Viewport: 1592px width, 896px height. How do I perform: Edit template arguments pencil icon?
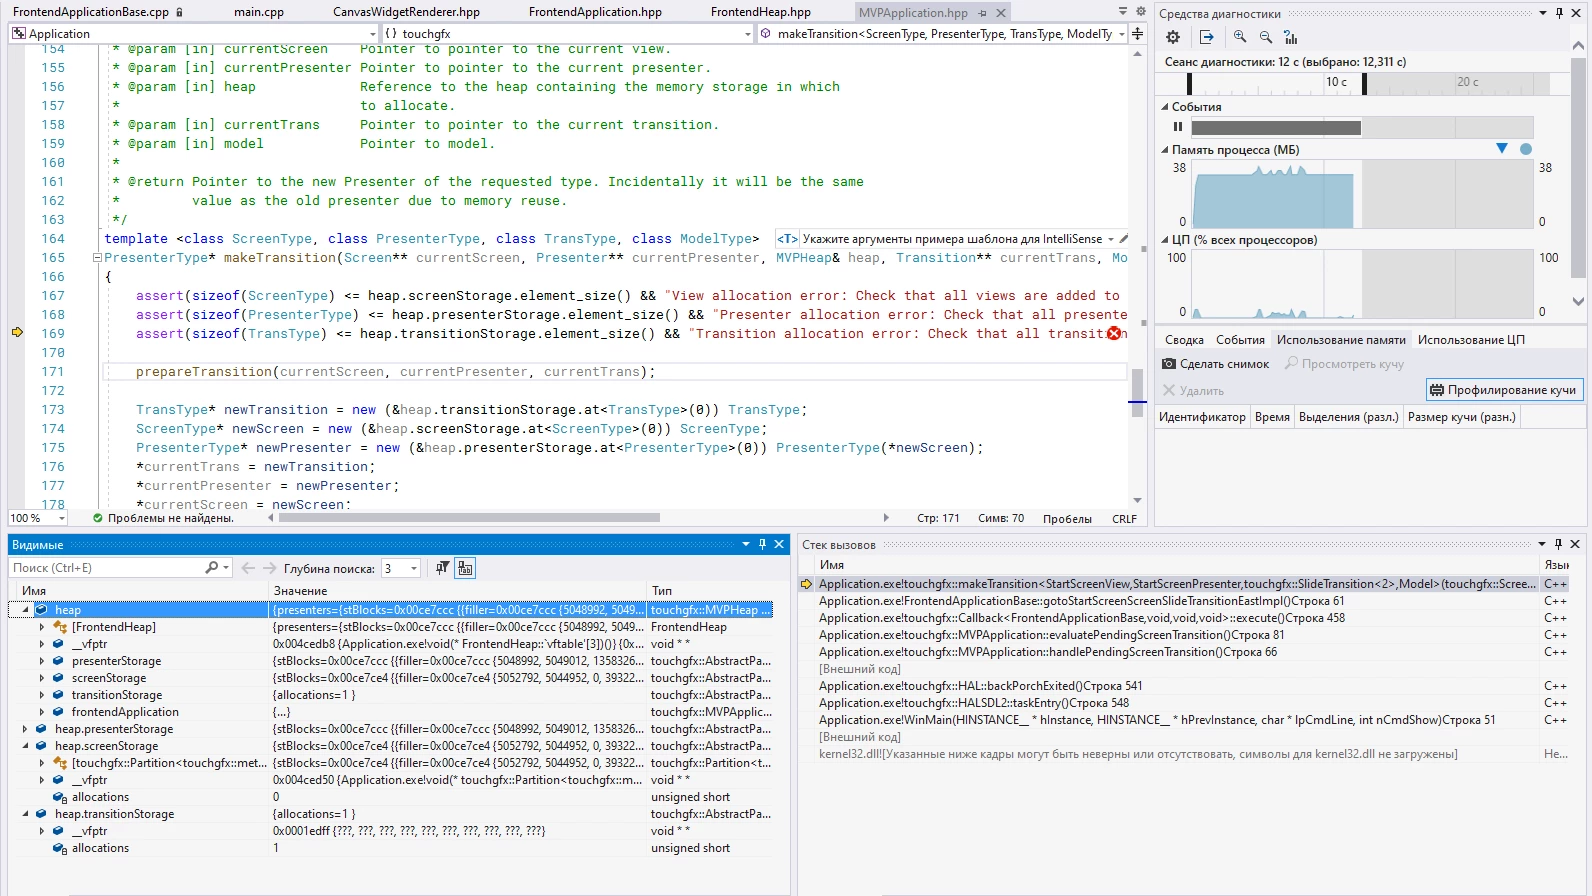click(1124, 239)
